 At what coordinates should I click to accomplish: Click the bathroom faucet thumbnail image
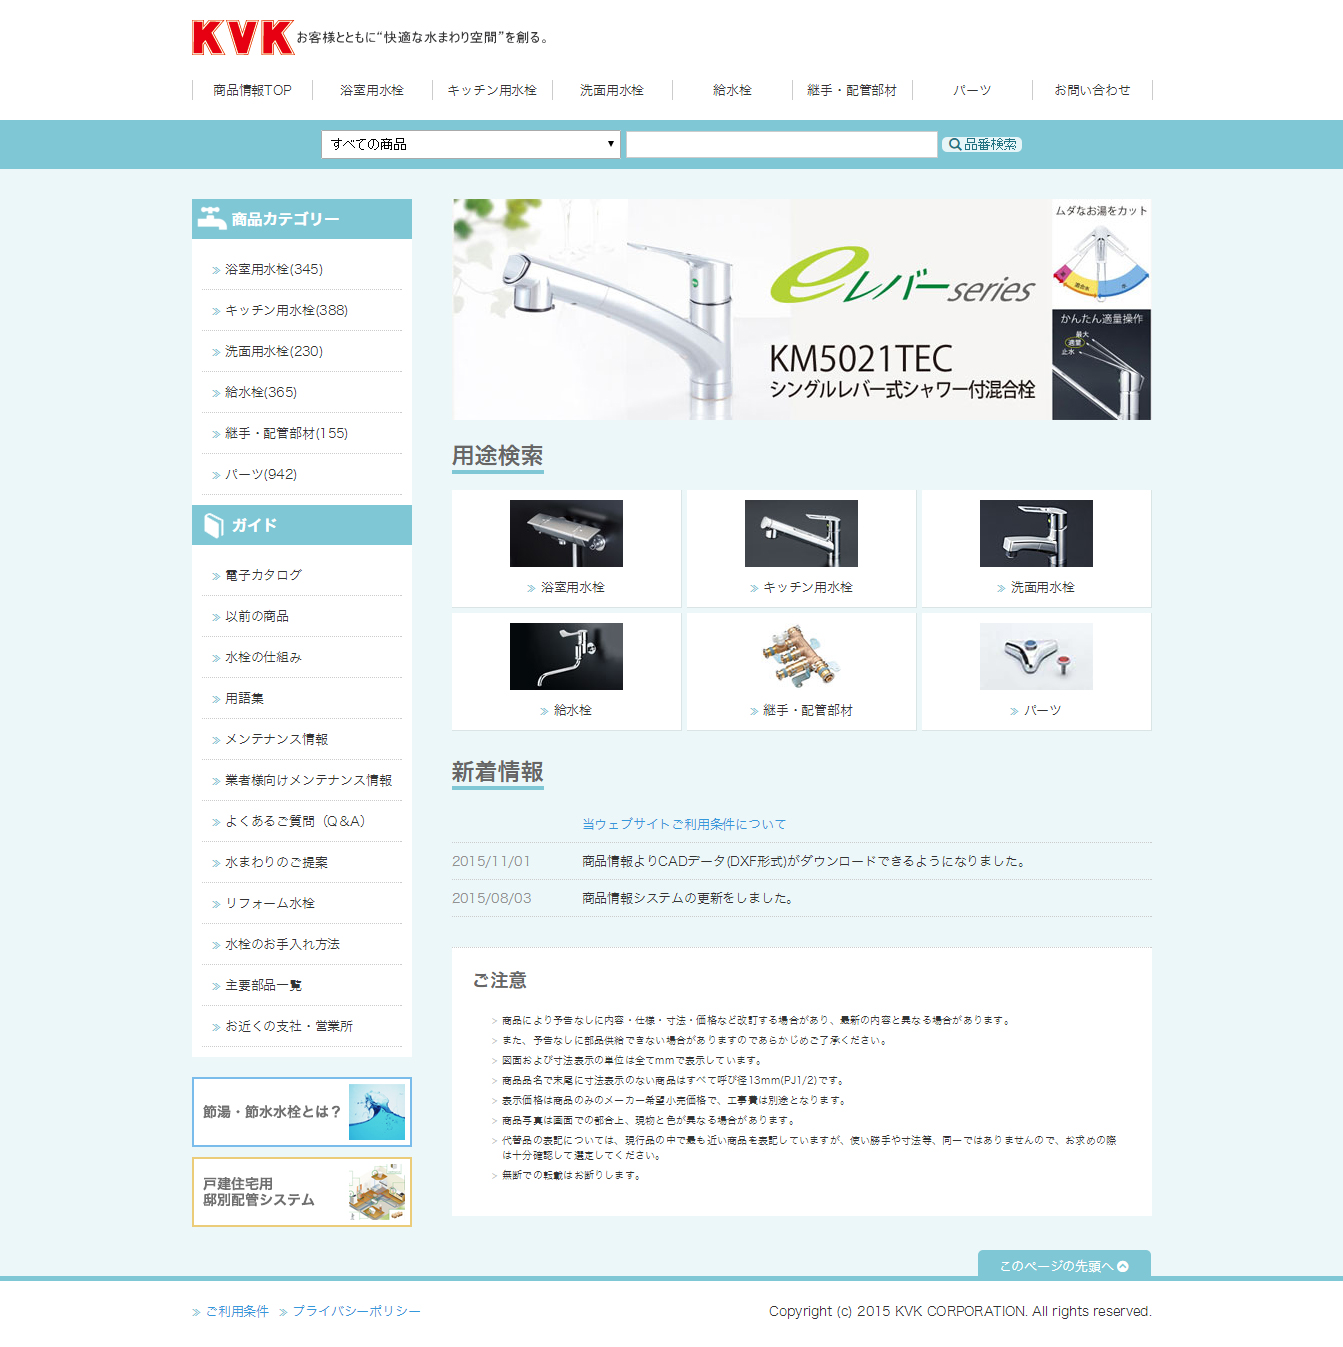566,533
